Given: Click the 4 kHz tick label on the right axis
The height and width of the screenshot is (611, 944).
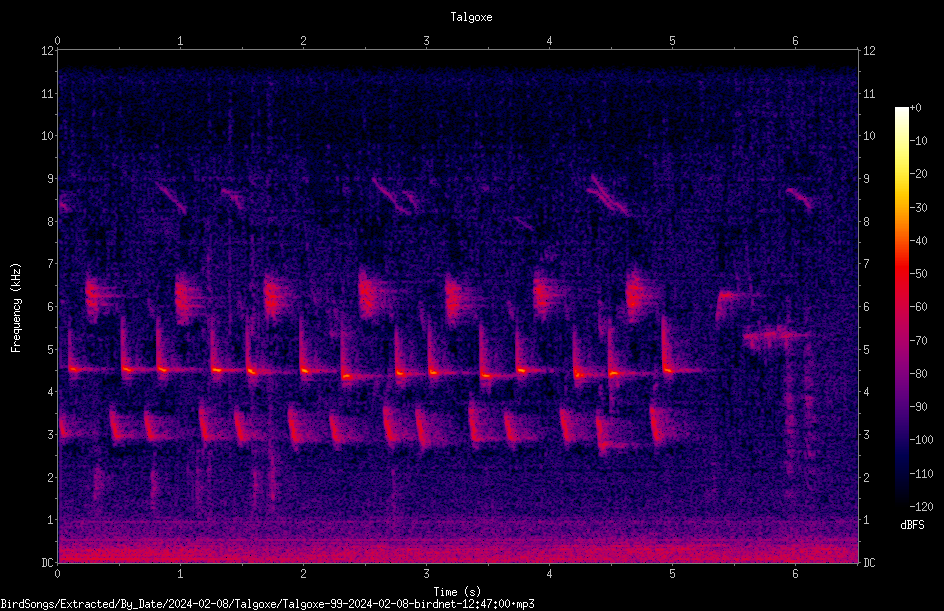Looking at the screenshot, I should point(867,392).
